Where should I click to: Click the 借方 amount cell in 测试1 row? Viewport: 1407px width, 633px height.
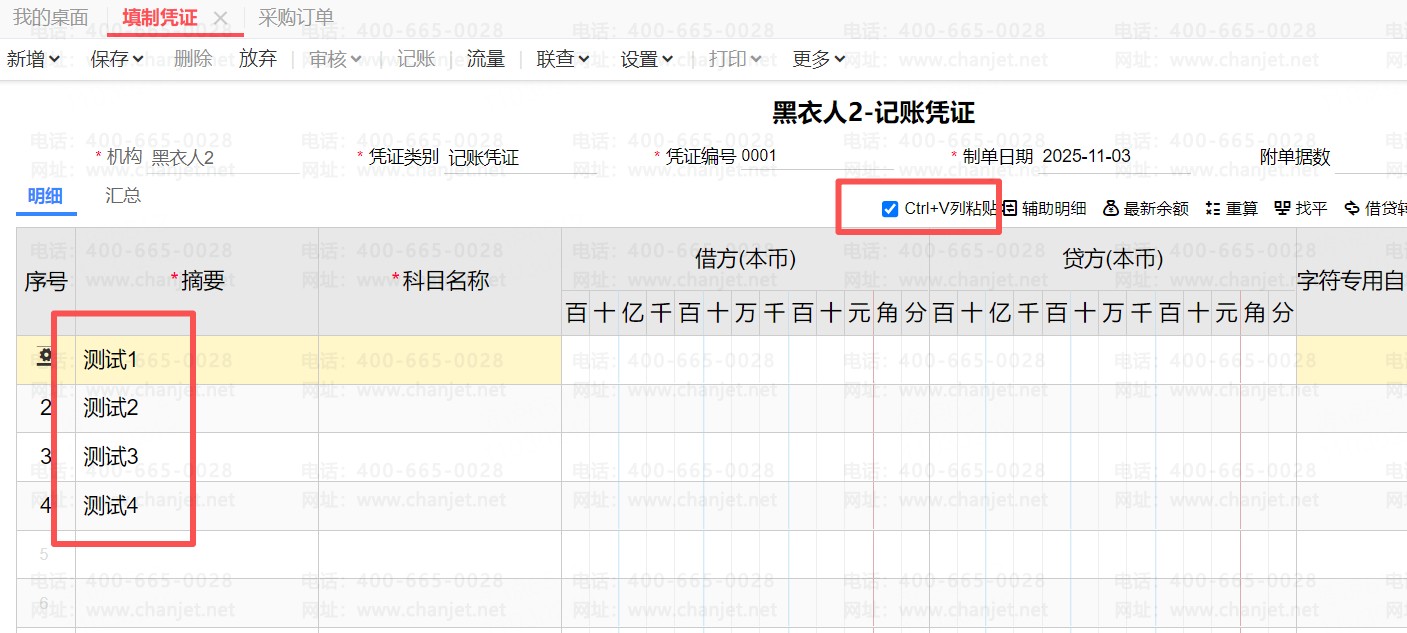tap(745, 360)
